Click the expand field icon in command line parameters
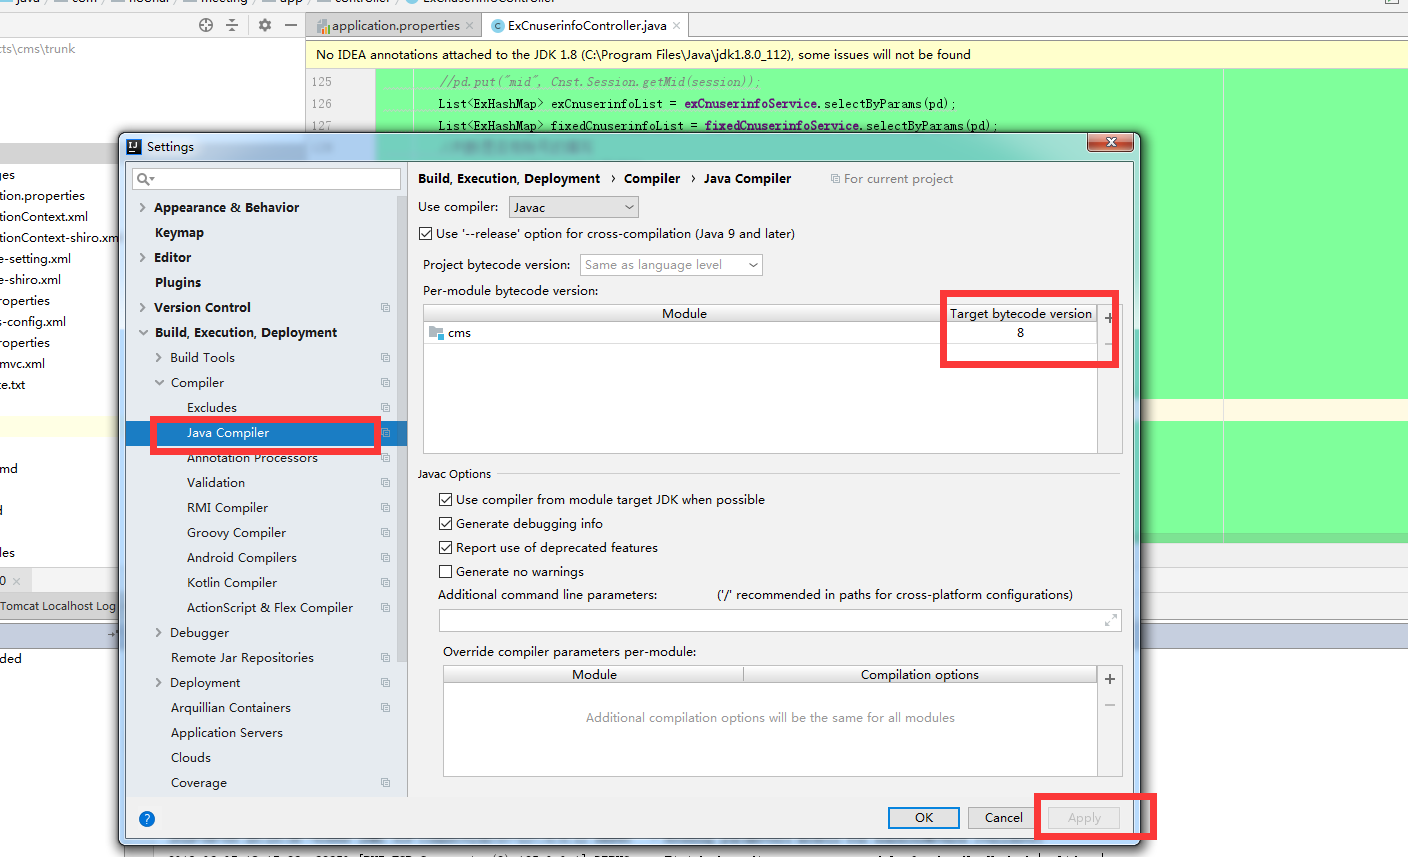The width and height of the screenshot is (1408, 857). coord(1110,621)
